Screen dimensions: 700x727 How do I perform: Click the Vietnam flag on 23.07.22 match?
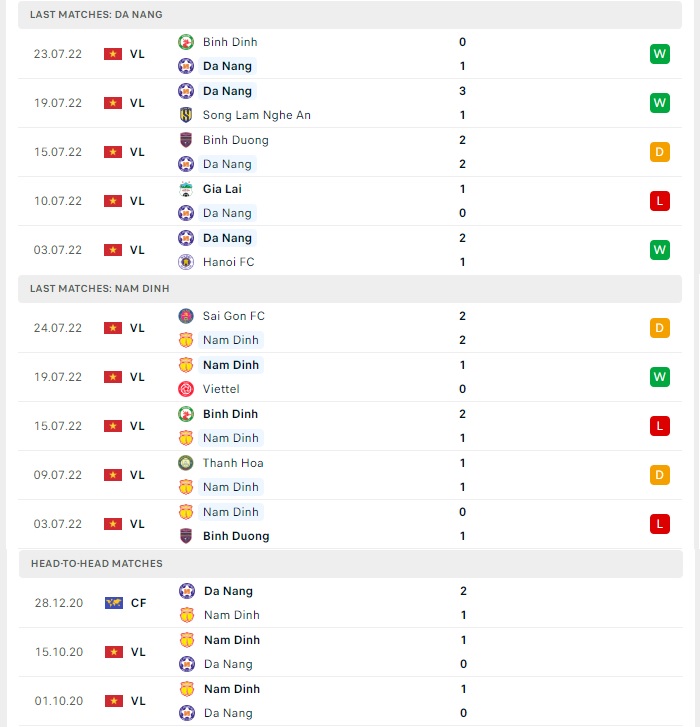113,54
